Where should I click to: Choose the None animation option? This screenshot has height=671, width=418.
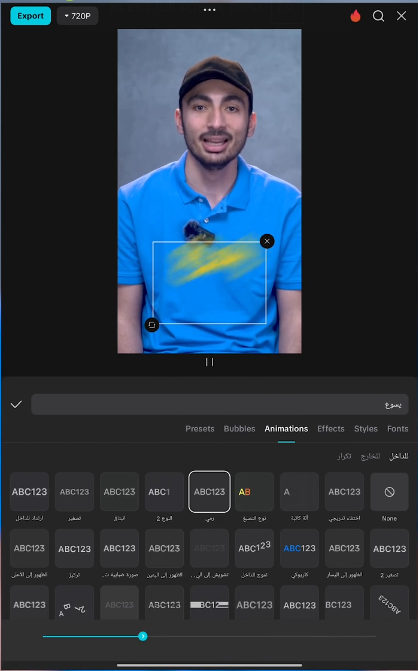tap(389, 492)
